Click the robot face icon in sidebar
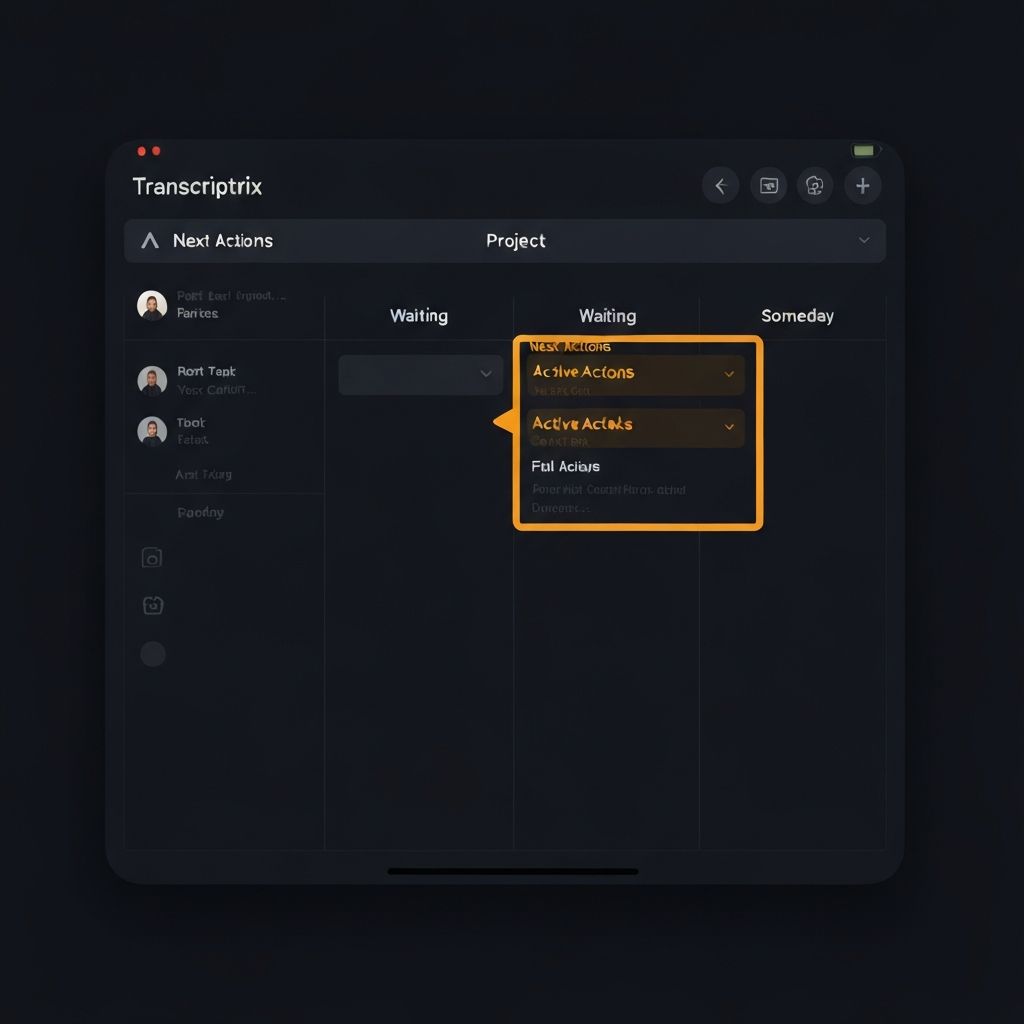Image resolution: width=1024 pixels, height=1024 pixels. click(x=153, y=605)
